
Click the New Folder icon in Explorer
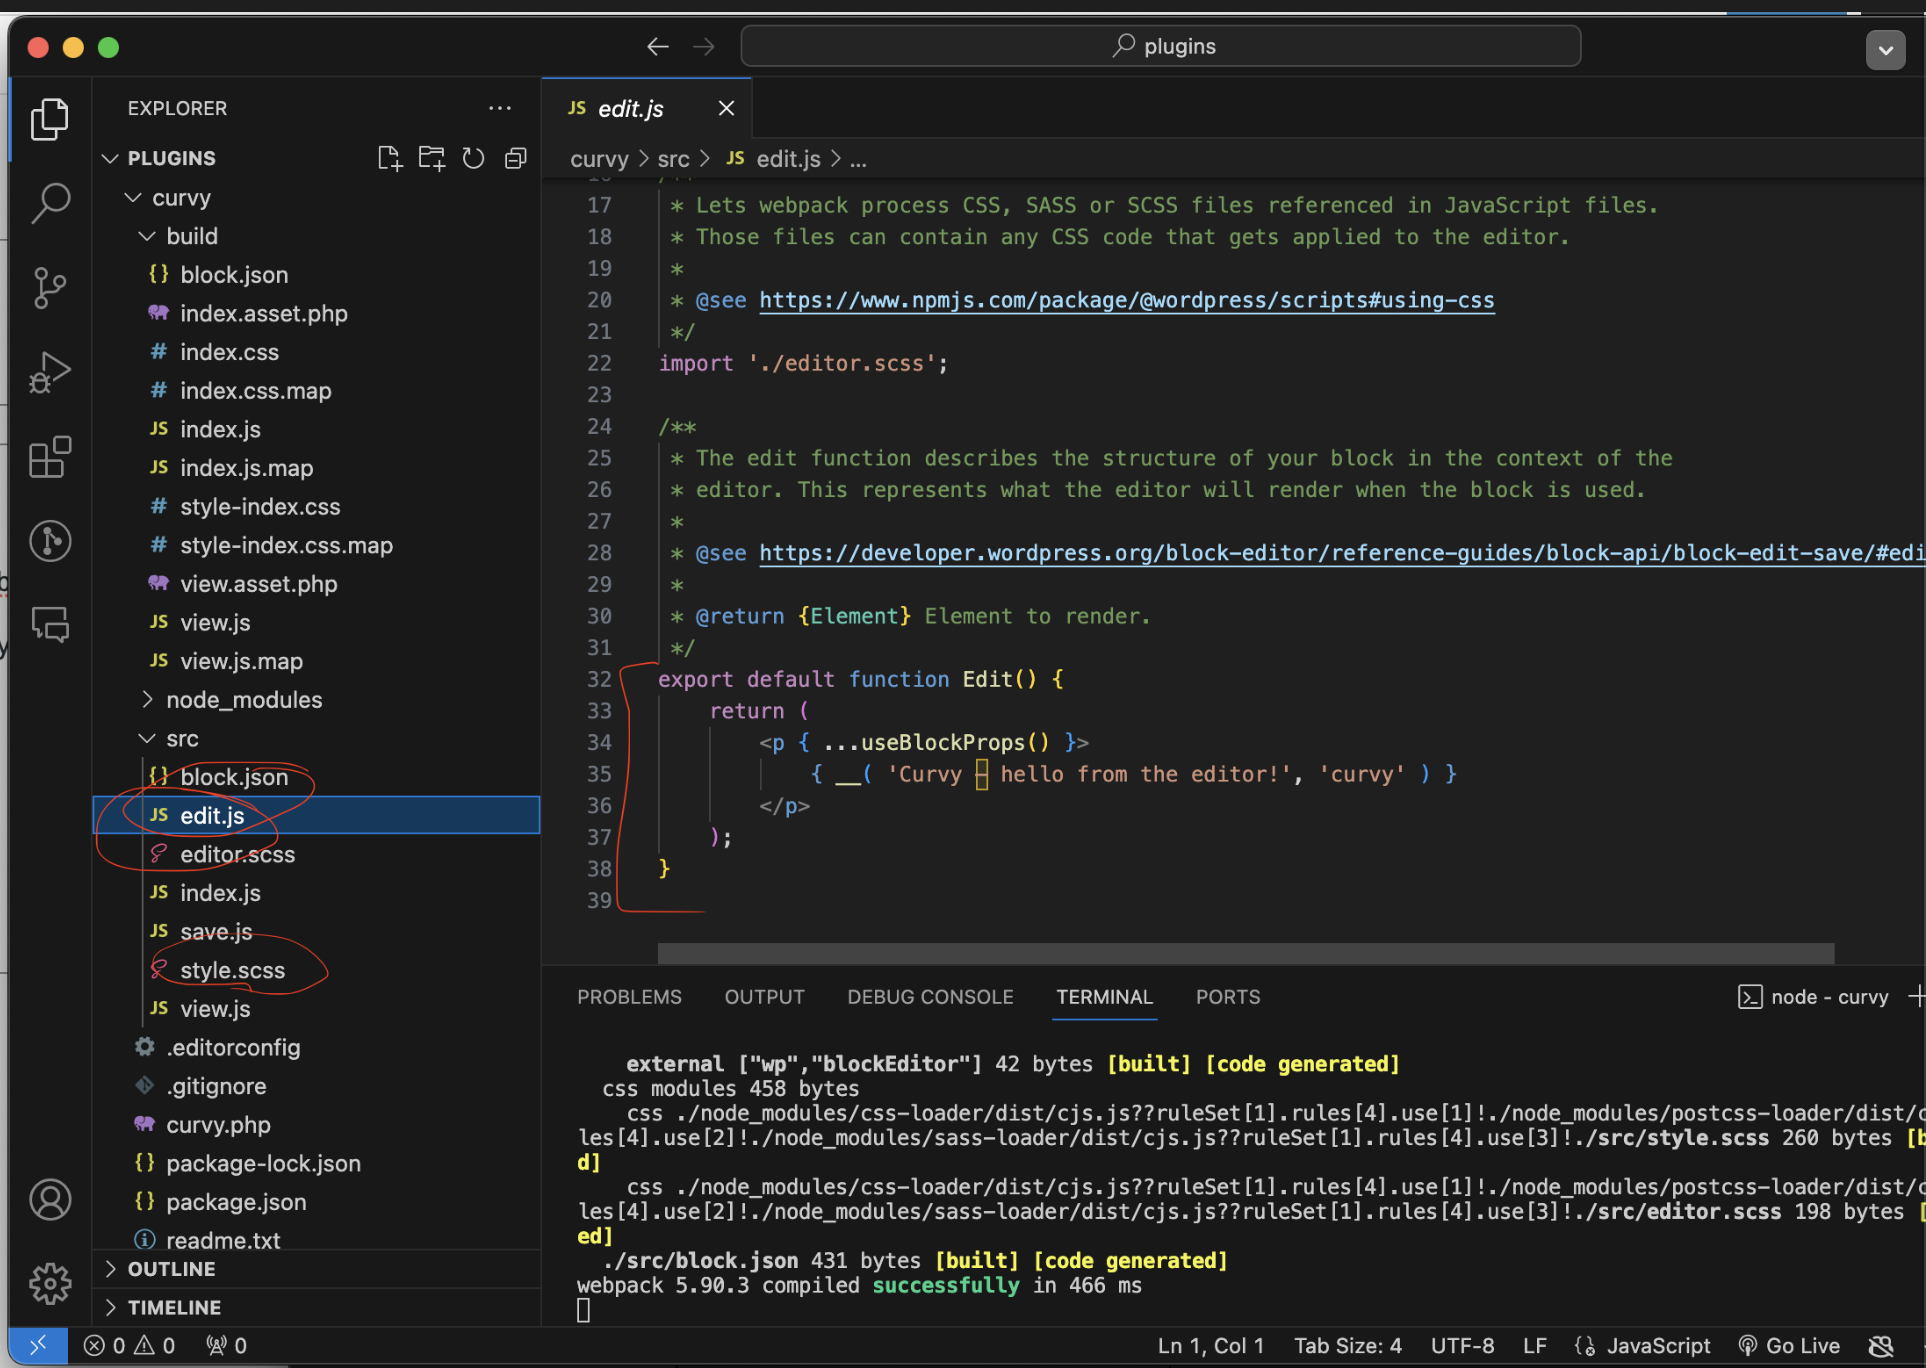pyautogui.click(x=432, y=158)
